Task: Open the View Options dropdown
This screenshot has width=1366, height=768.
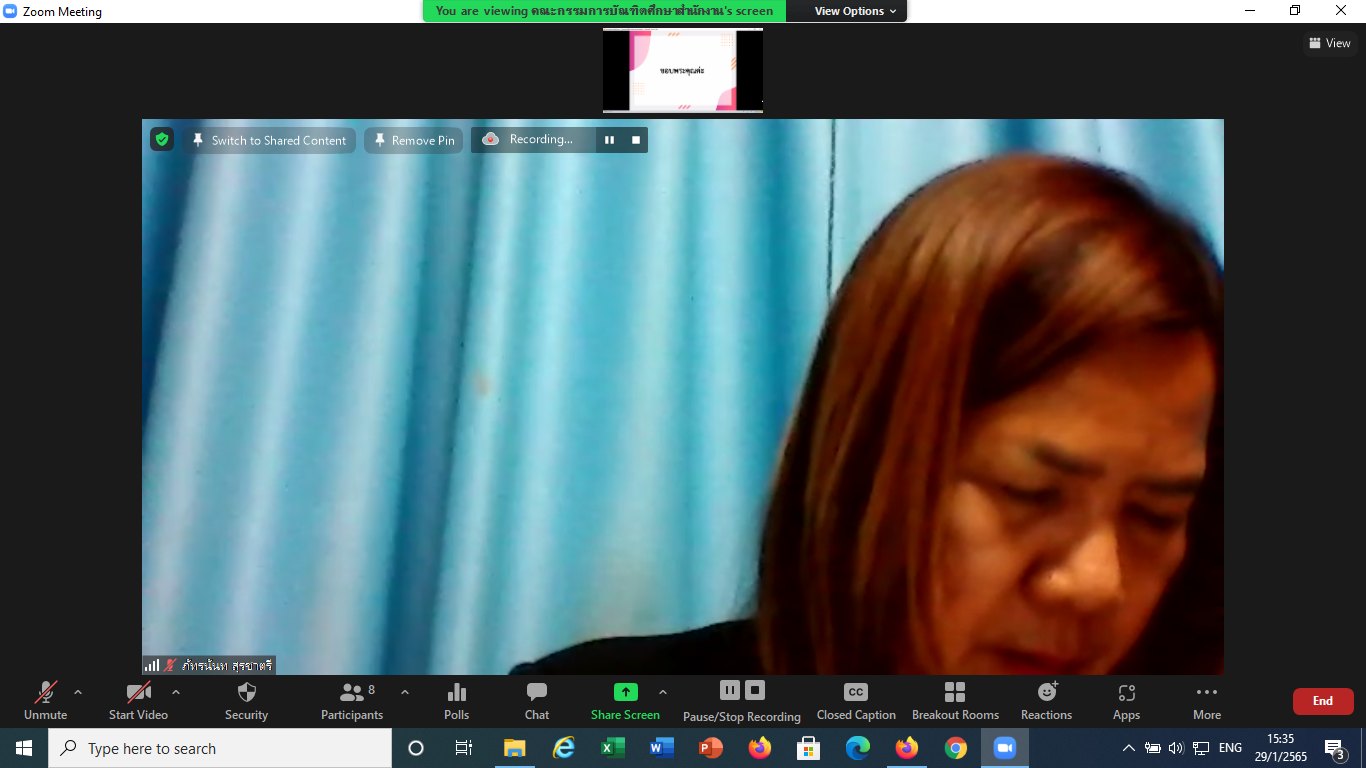Action: point(856,11)
